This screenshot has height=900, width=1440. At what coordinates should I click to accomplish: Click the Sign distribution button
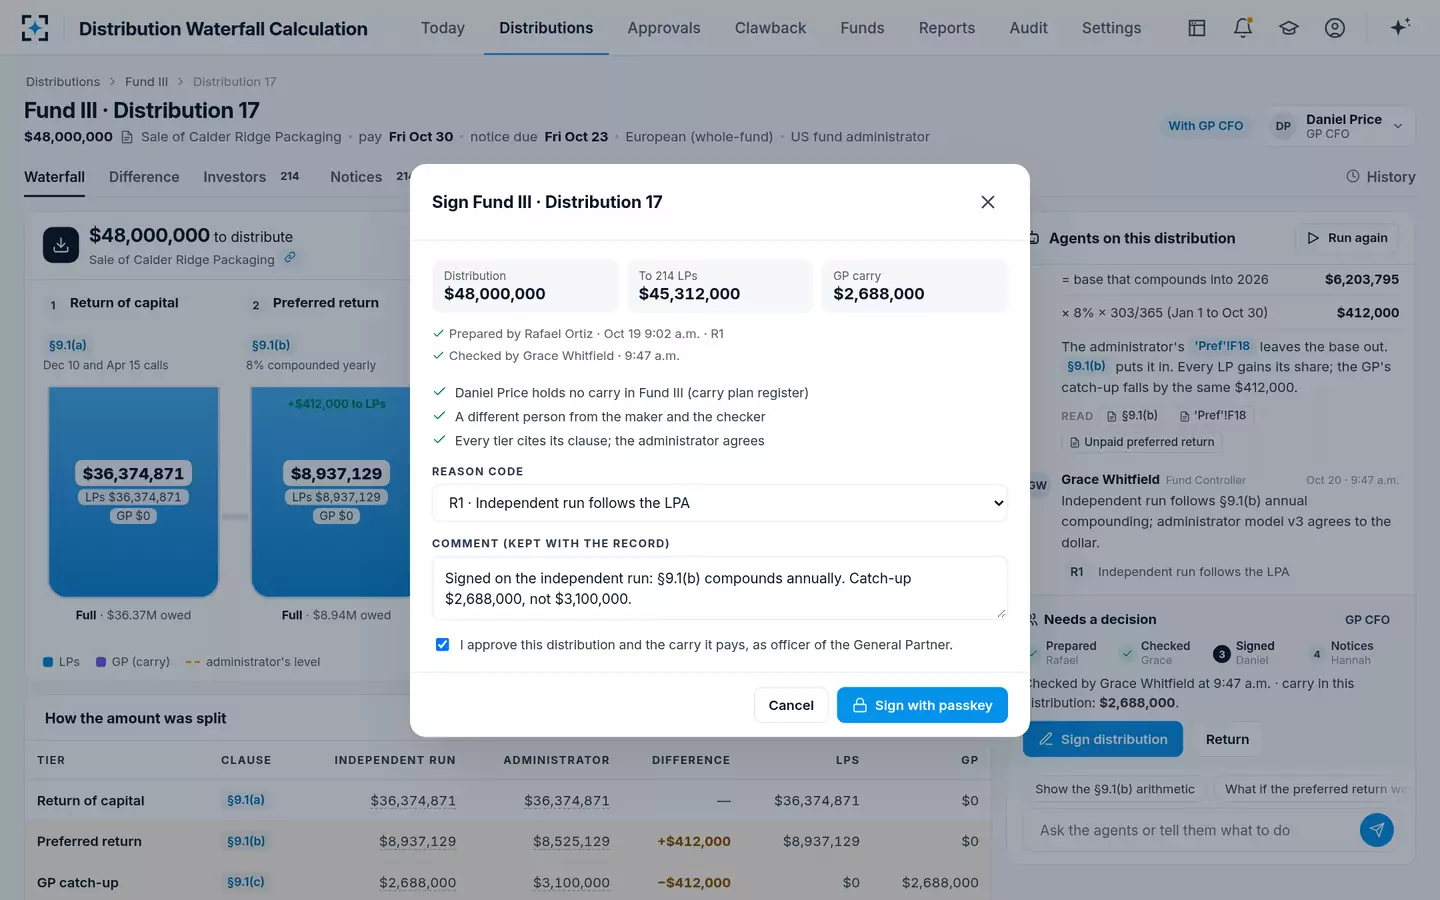(1103, 739)
